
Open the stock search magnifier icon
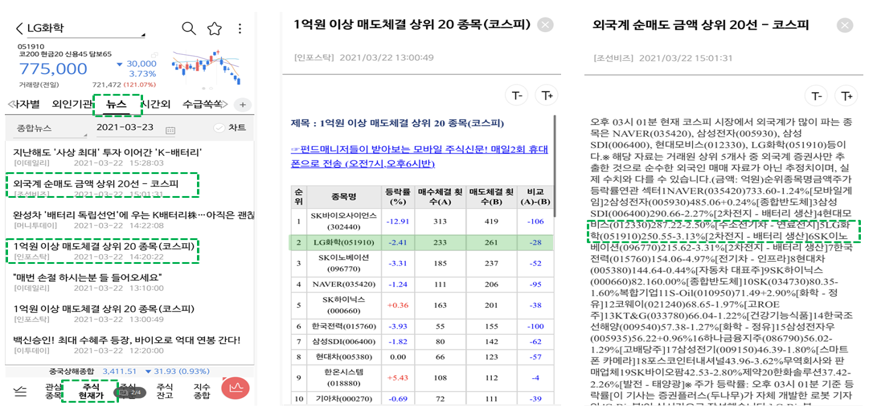click(189, 28)
